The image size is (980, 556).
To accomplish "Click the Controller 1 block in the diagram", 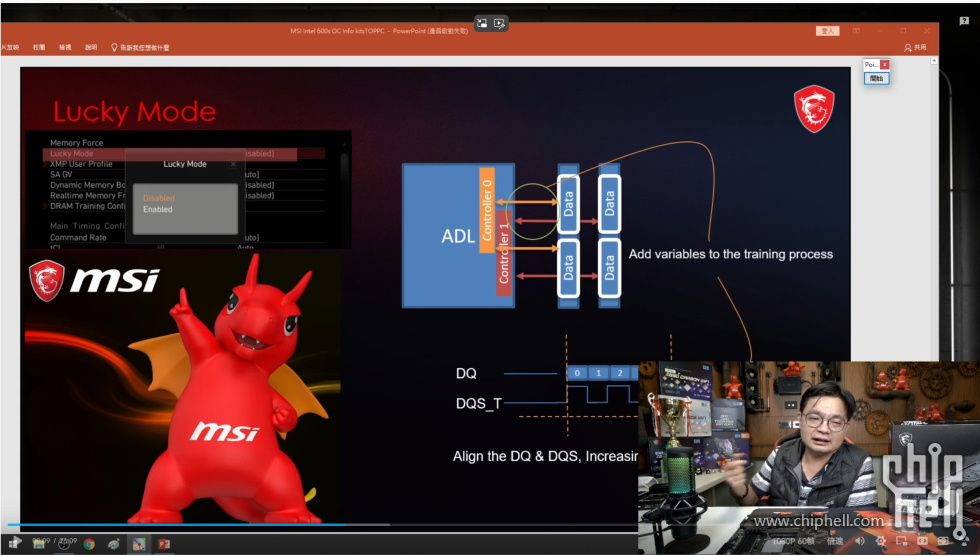I will coord(504,253).
